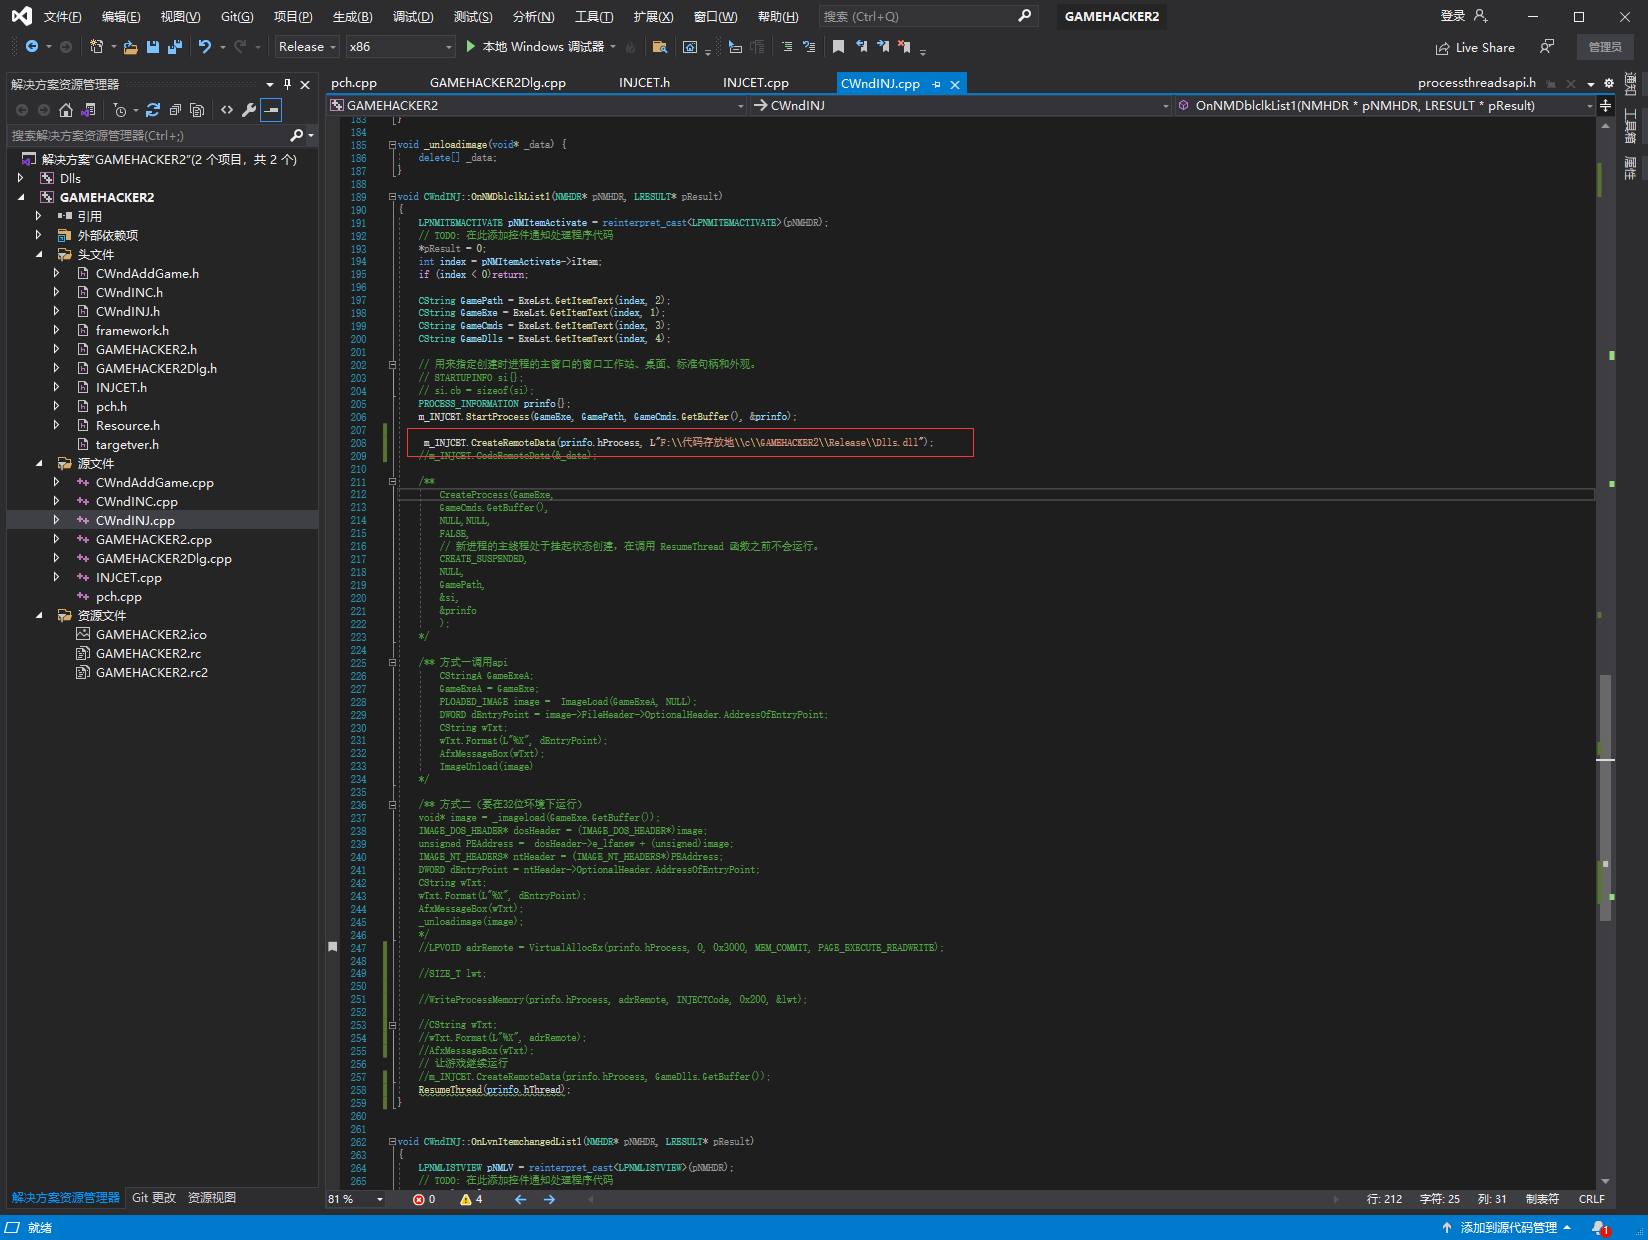Click the warning count indicator showing 4
This screenshot has height=1240, width=1648.
471,1199
